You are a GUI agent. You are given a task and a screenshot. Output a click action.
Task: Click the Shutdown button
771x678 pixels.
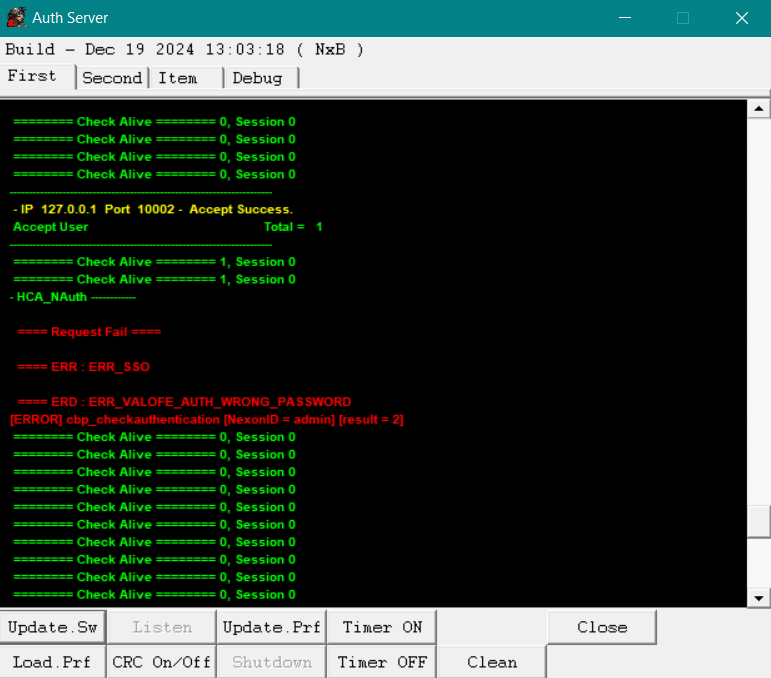(271, 662)
